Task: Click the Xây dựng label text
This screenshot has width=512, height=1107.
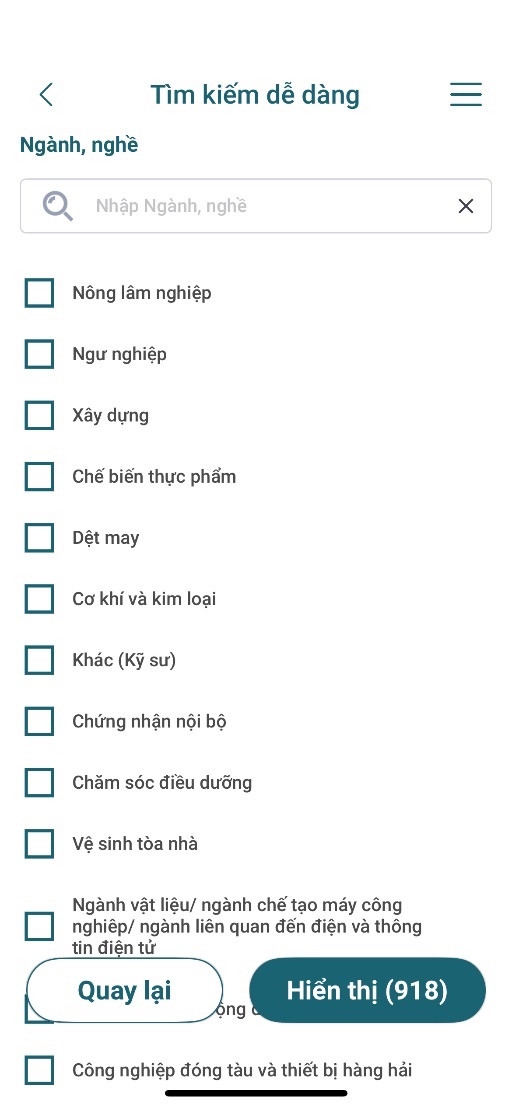Action: coord(111,416)
